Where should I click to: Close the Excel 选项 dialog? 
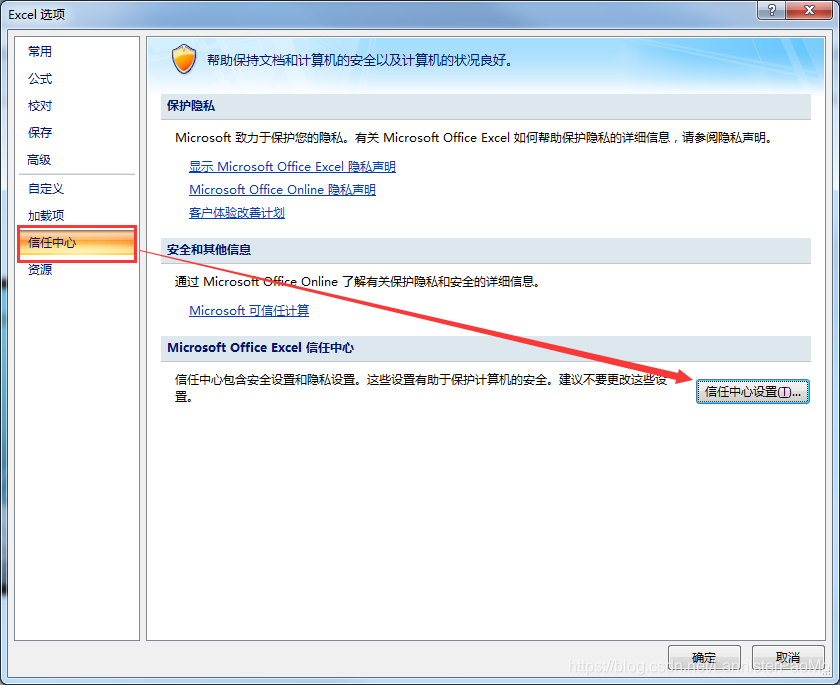pos(809,10)
